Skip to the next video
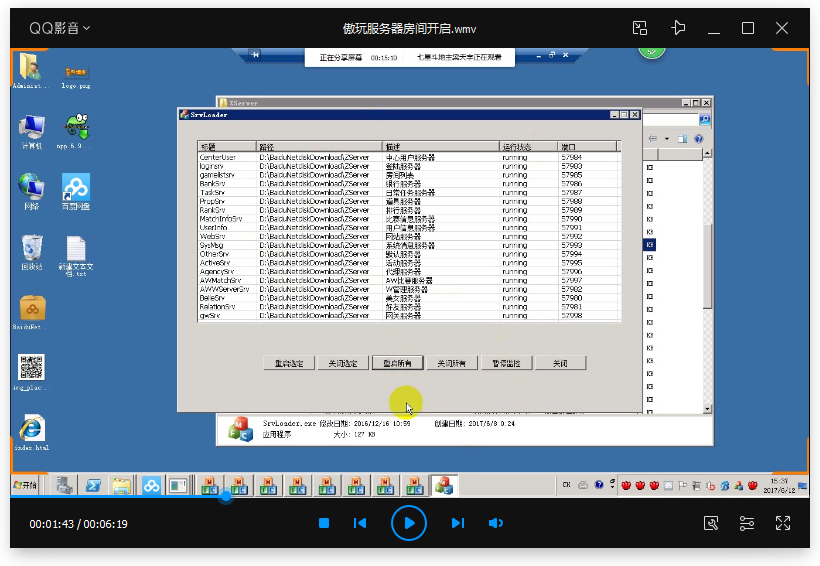The image size is (820, 566). [x=458, y=523]
